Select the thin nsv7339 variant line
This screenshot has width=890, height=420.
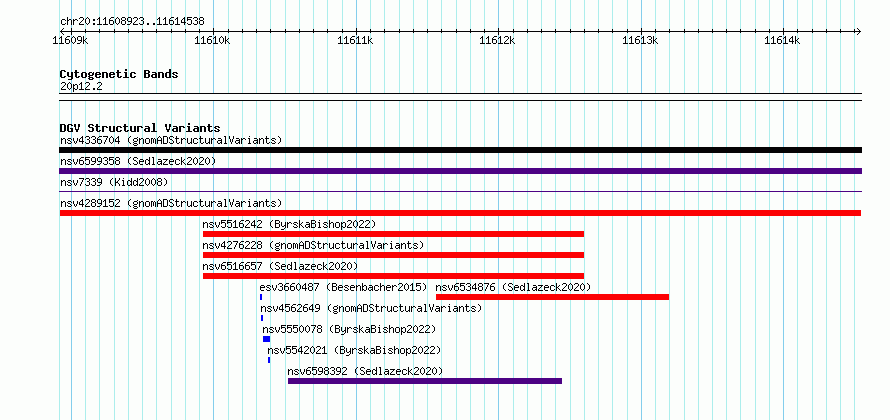[x=460, y=192]
